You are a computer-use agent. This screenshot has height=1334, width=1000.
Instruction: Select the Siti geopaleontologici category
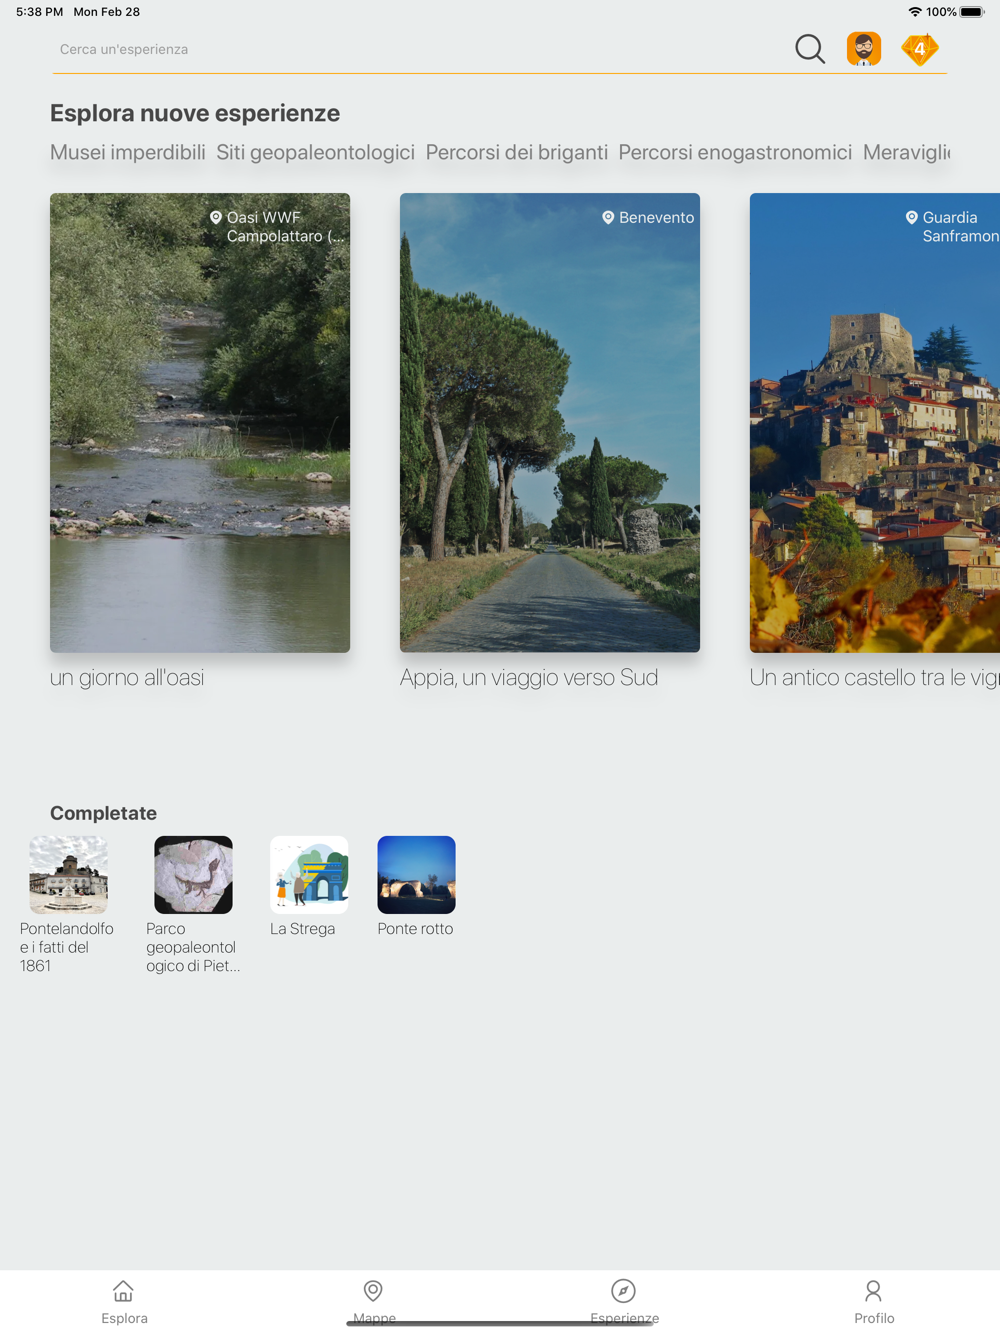point(315,152)
